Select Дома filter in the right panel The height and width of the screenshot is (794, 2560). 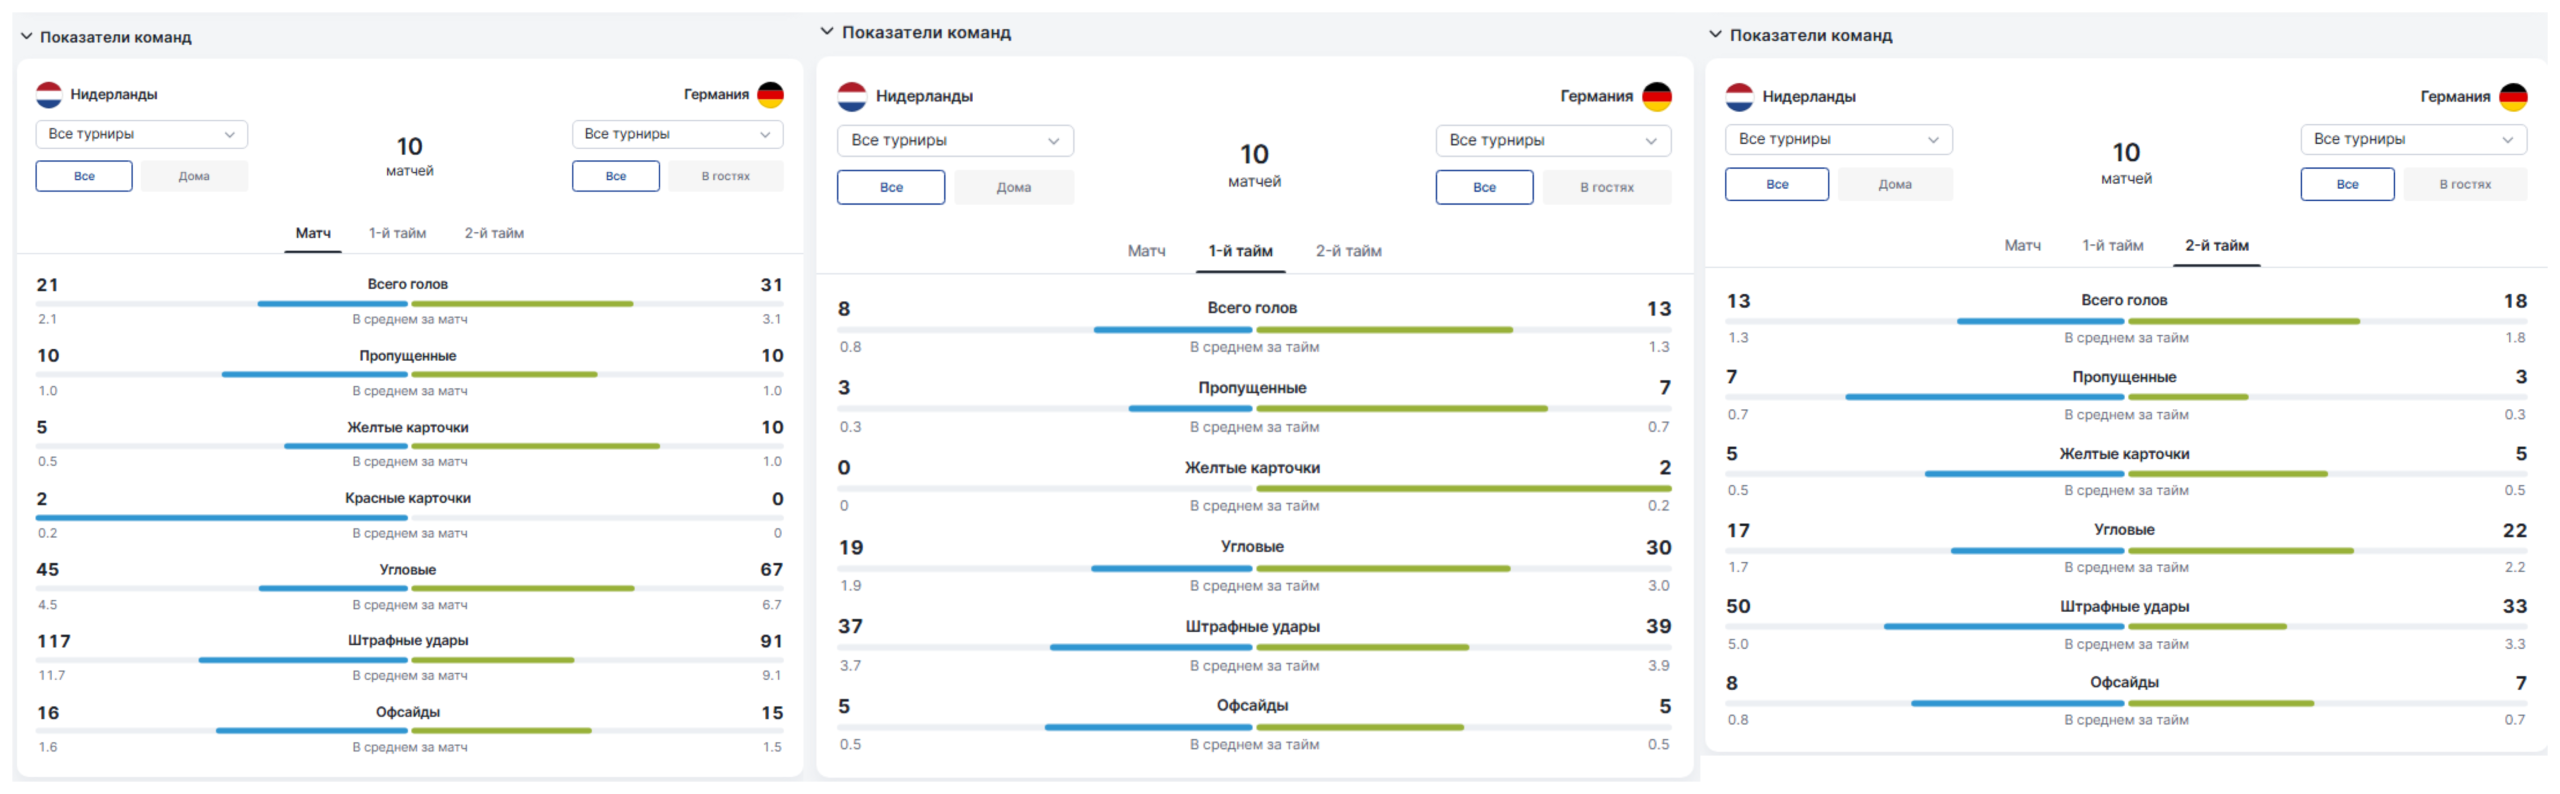[1894, 184]
